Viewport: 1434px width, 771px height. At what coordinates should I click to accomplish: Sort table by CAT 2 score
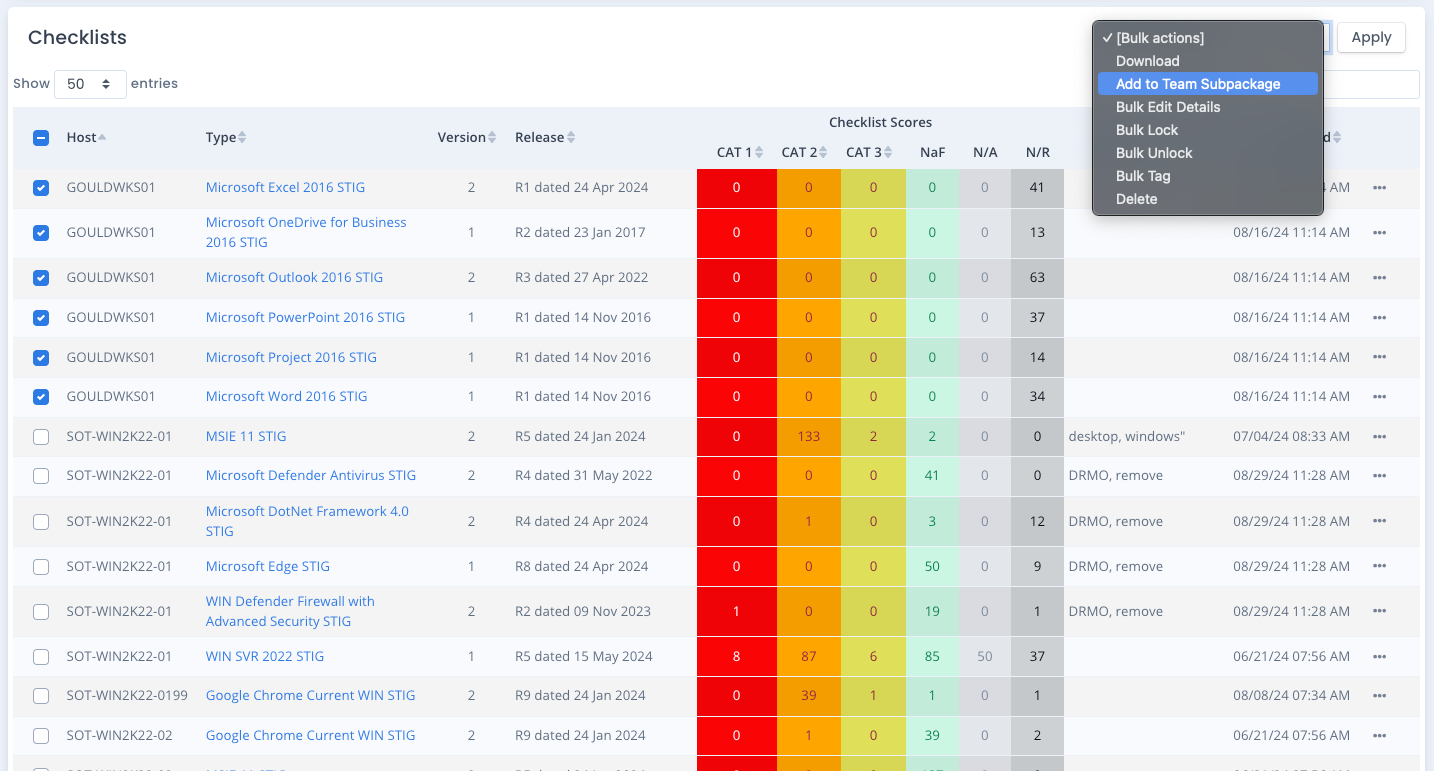coord(805,152)
